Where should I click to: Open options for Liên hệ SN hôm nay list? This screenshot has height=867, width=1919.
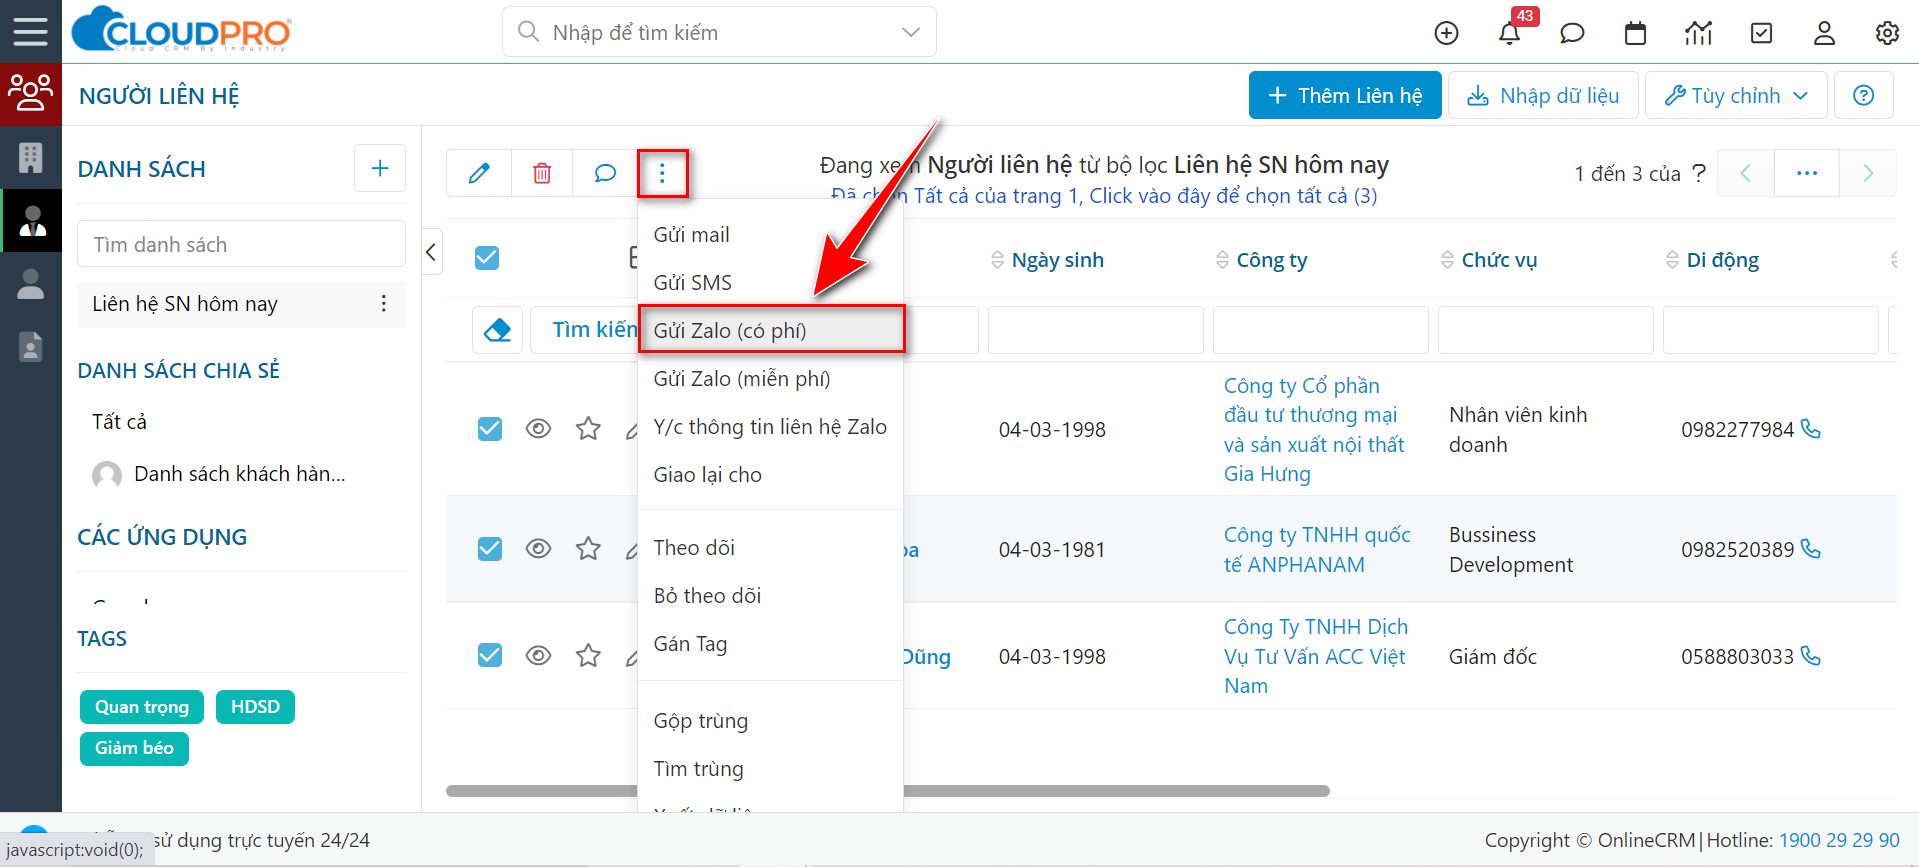[384, 304]
